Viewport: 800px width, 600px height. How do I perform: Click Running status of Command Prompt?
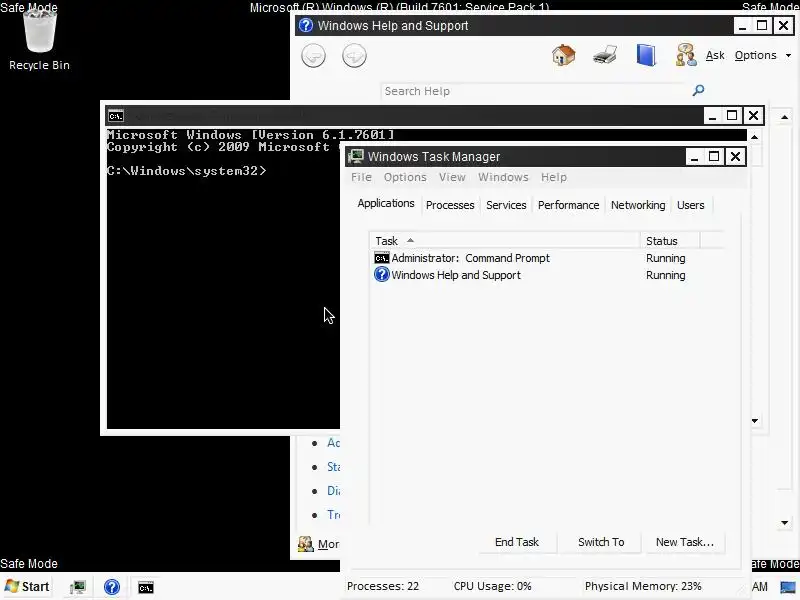[665, 258]
